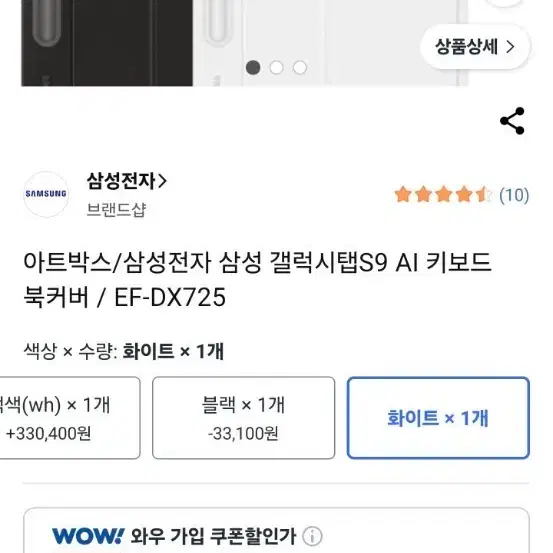Image resolution: width=553 pixels, height=553 pixels.
Task: Tap the WOW membership logo
Action: coord(88,536)
